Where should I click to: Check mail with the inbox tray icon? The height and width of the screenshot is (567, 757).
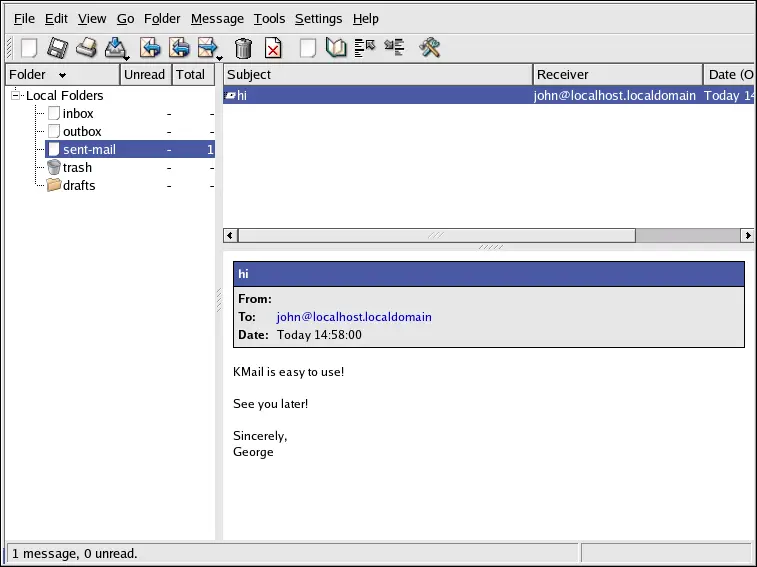point(116,48)
